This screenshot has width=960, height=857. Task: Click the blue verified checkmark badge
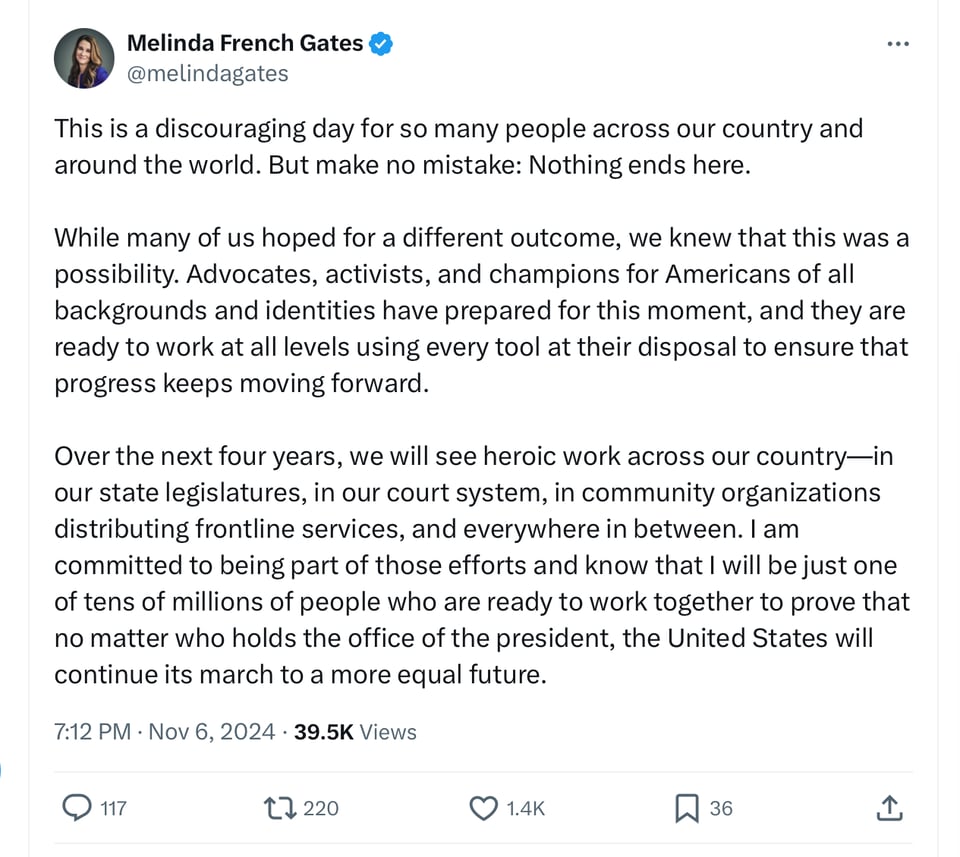click(381, 43)
